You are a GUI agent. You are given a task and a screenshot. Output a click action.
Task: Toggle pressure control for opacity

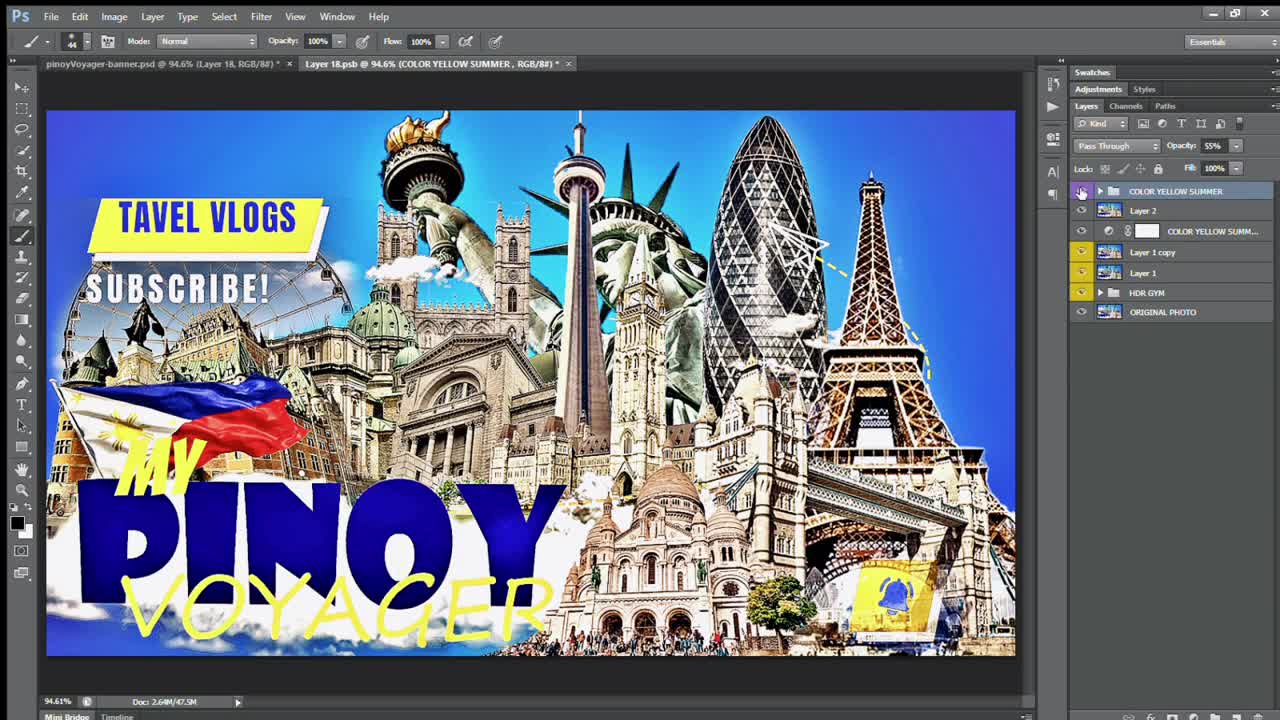362,41
